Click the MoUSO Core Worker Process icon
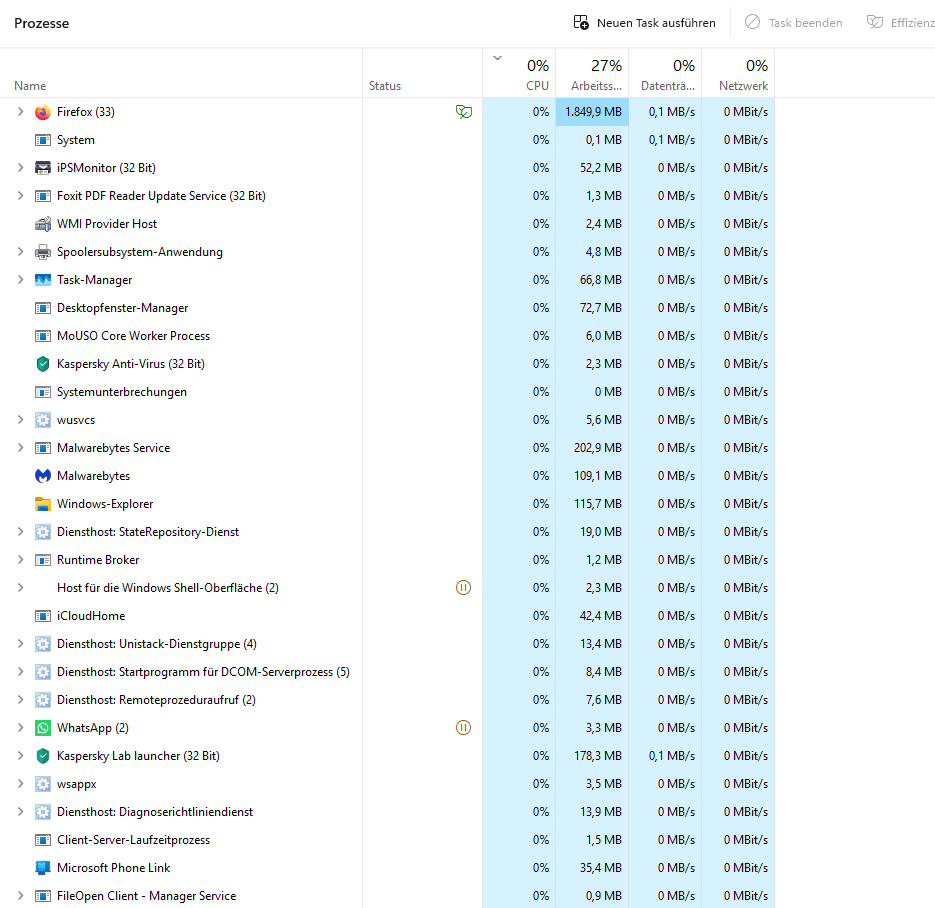Viewport: 935px width, 908px height. tap(43, 336)
